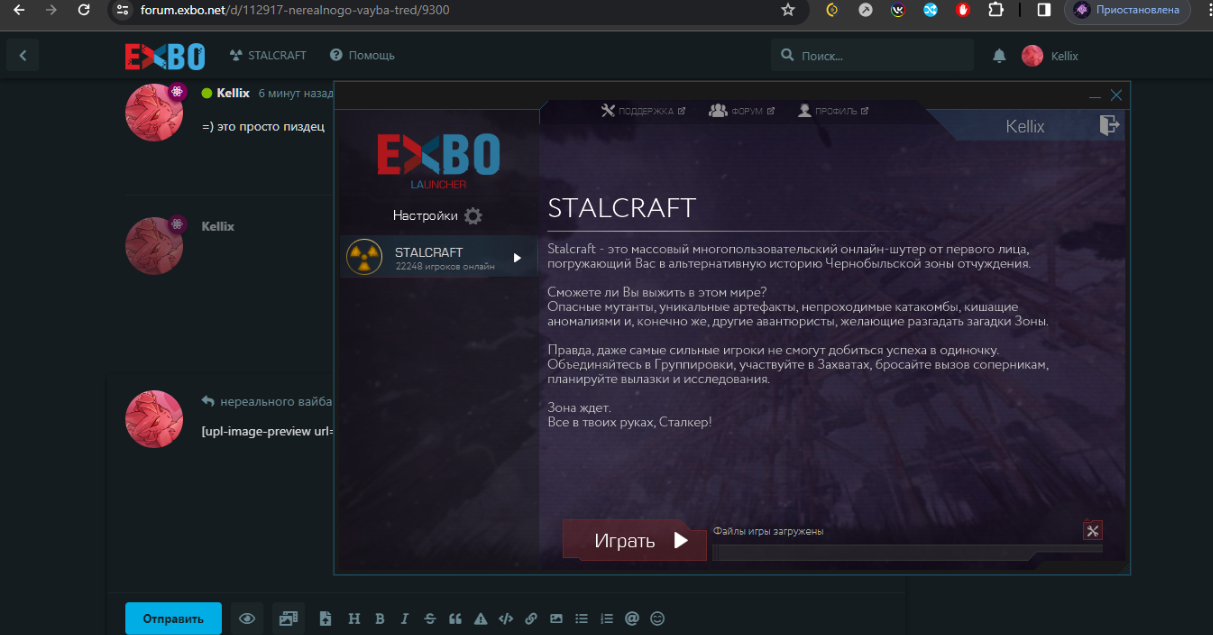Open Kellix avatar on the second post
The width and height of the screenshot is (1213, 635).
(154, 245)
